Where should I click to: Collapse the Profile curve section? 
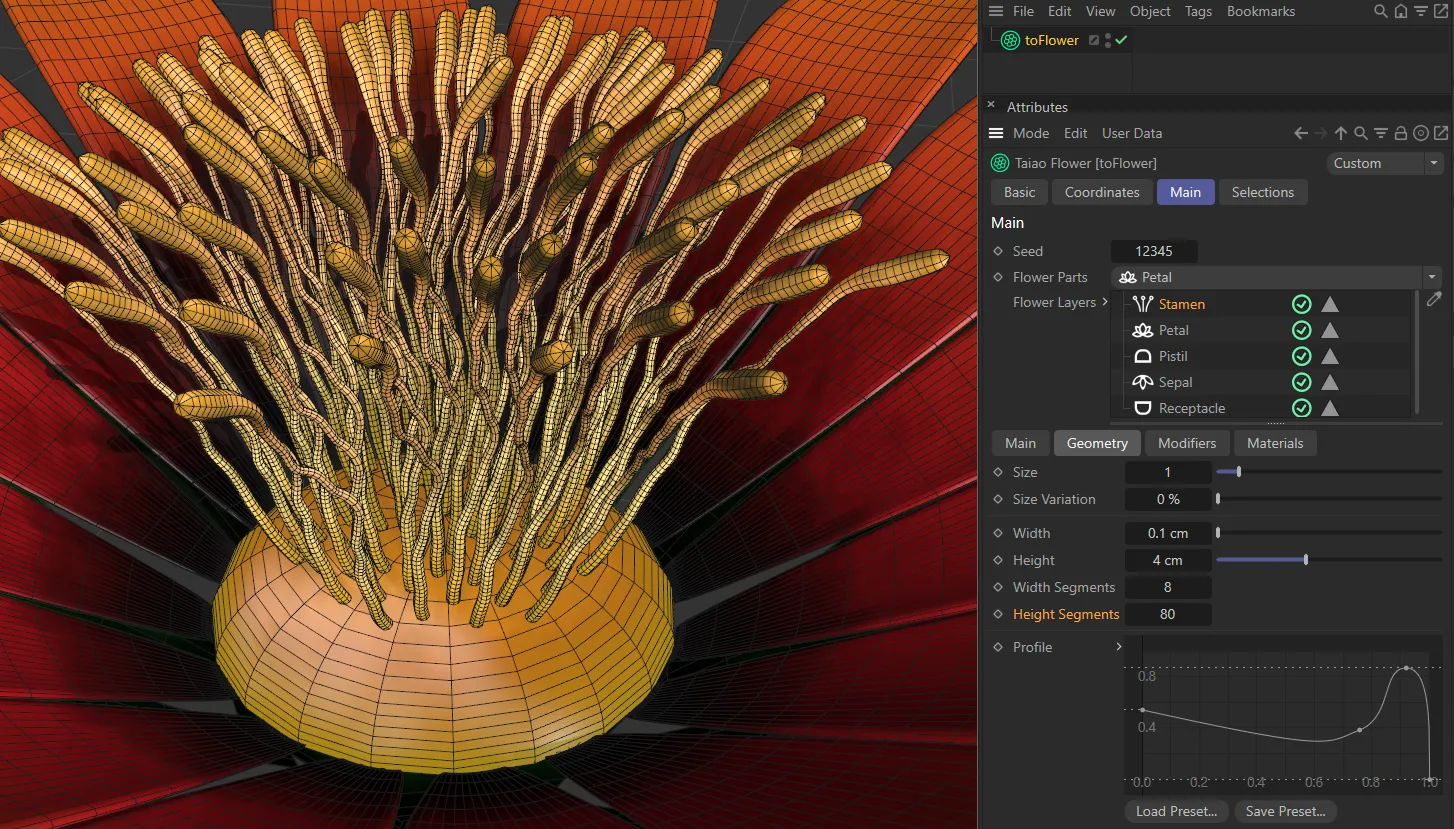point(1118,647)
